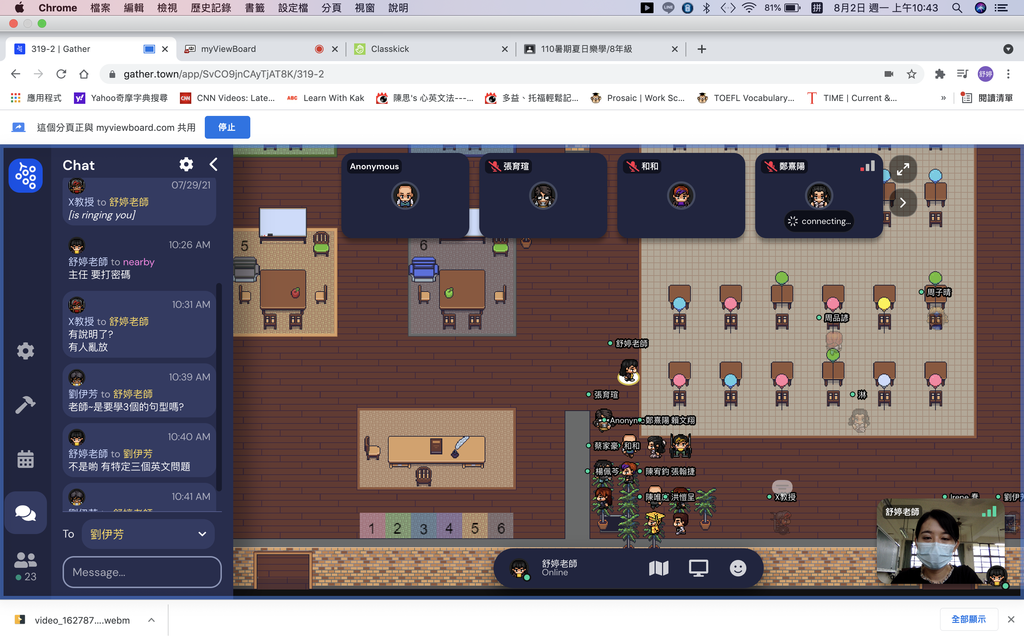Open the Chrome profile avatar
The width and height of the screenshot is (1024, 640).
pos(985,74)
